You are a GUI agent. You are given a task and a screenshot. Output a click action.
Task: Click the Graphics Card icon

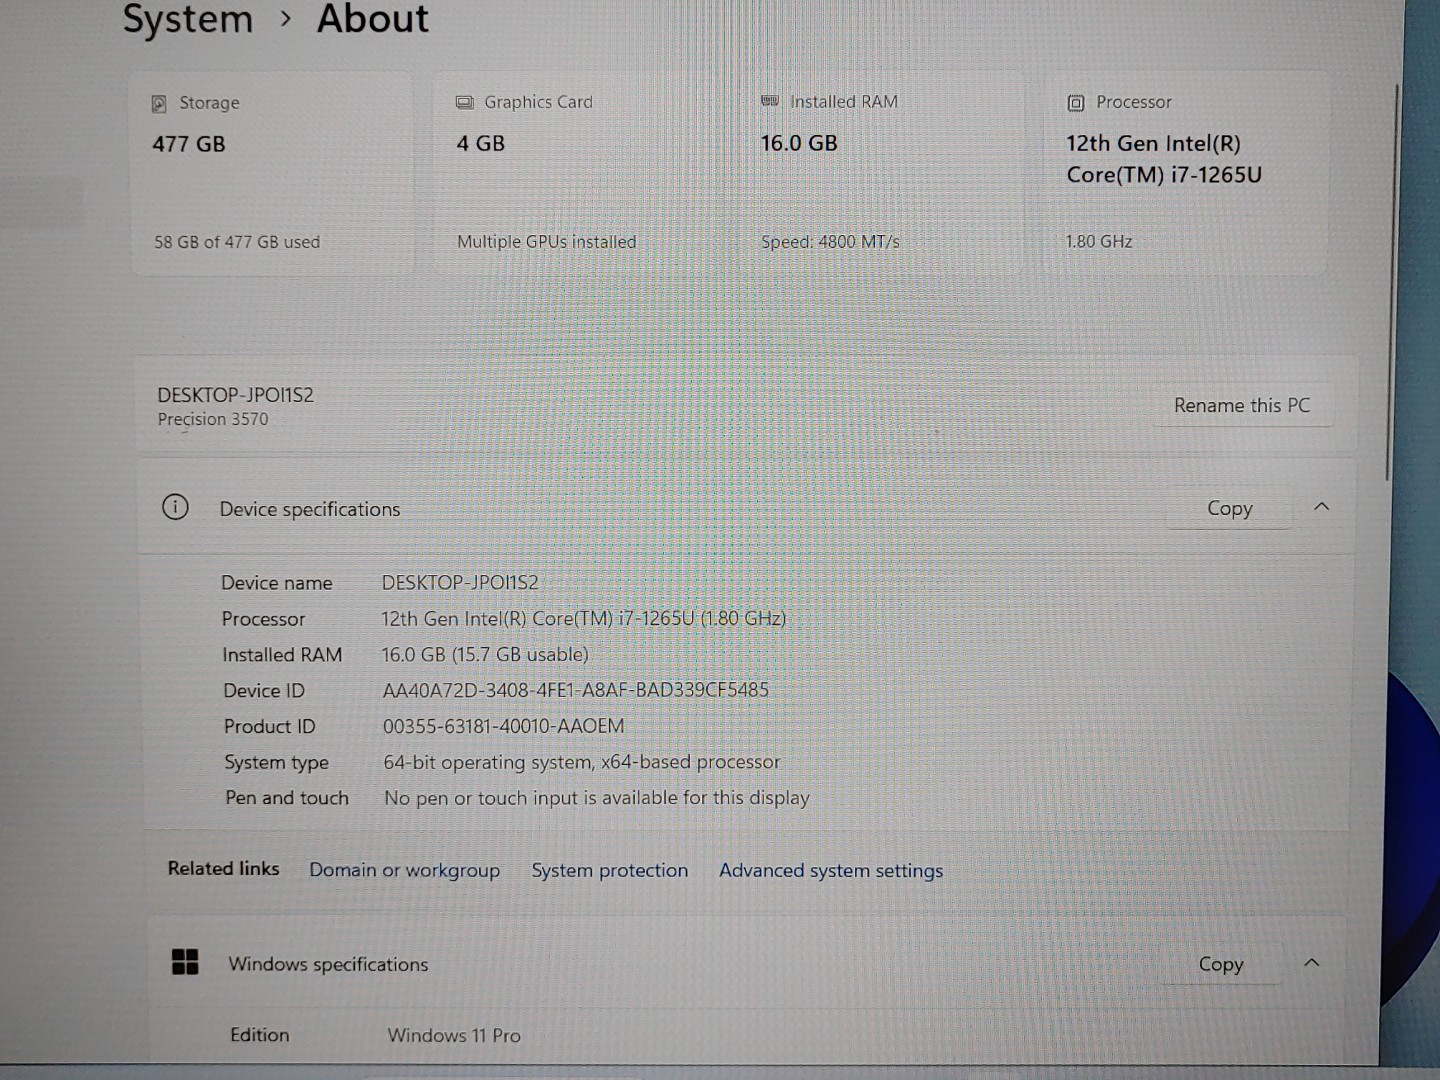tap(464, 101)
